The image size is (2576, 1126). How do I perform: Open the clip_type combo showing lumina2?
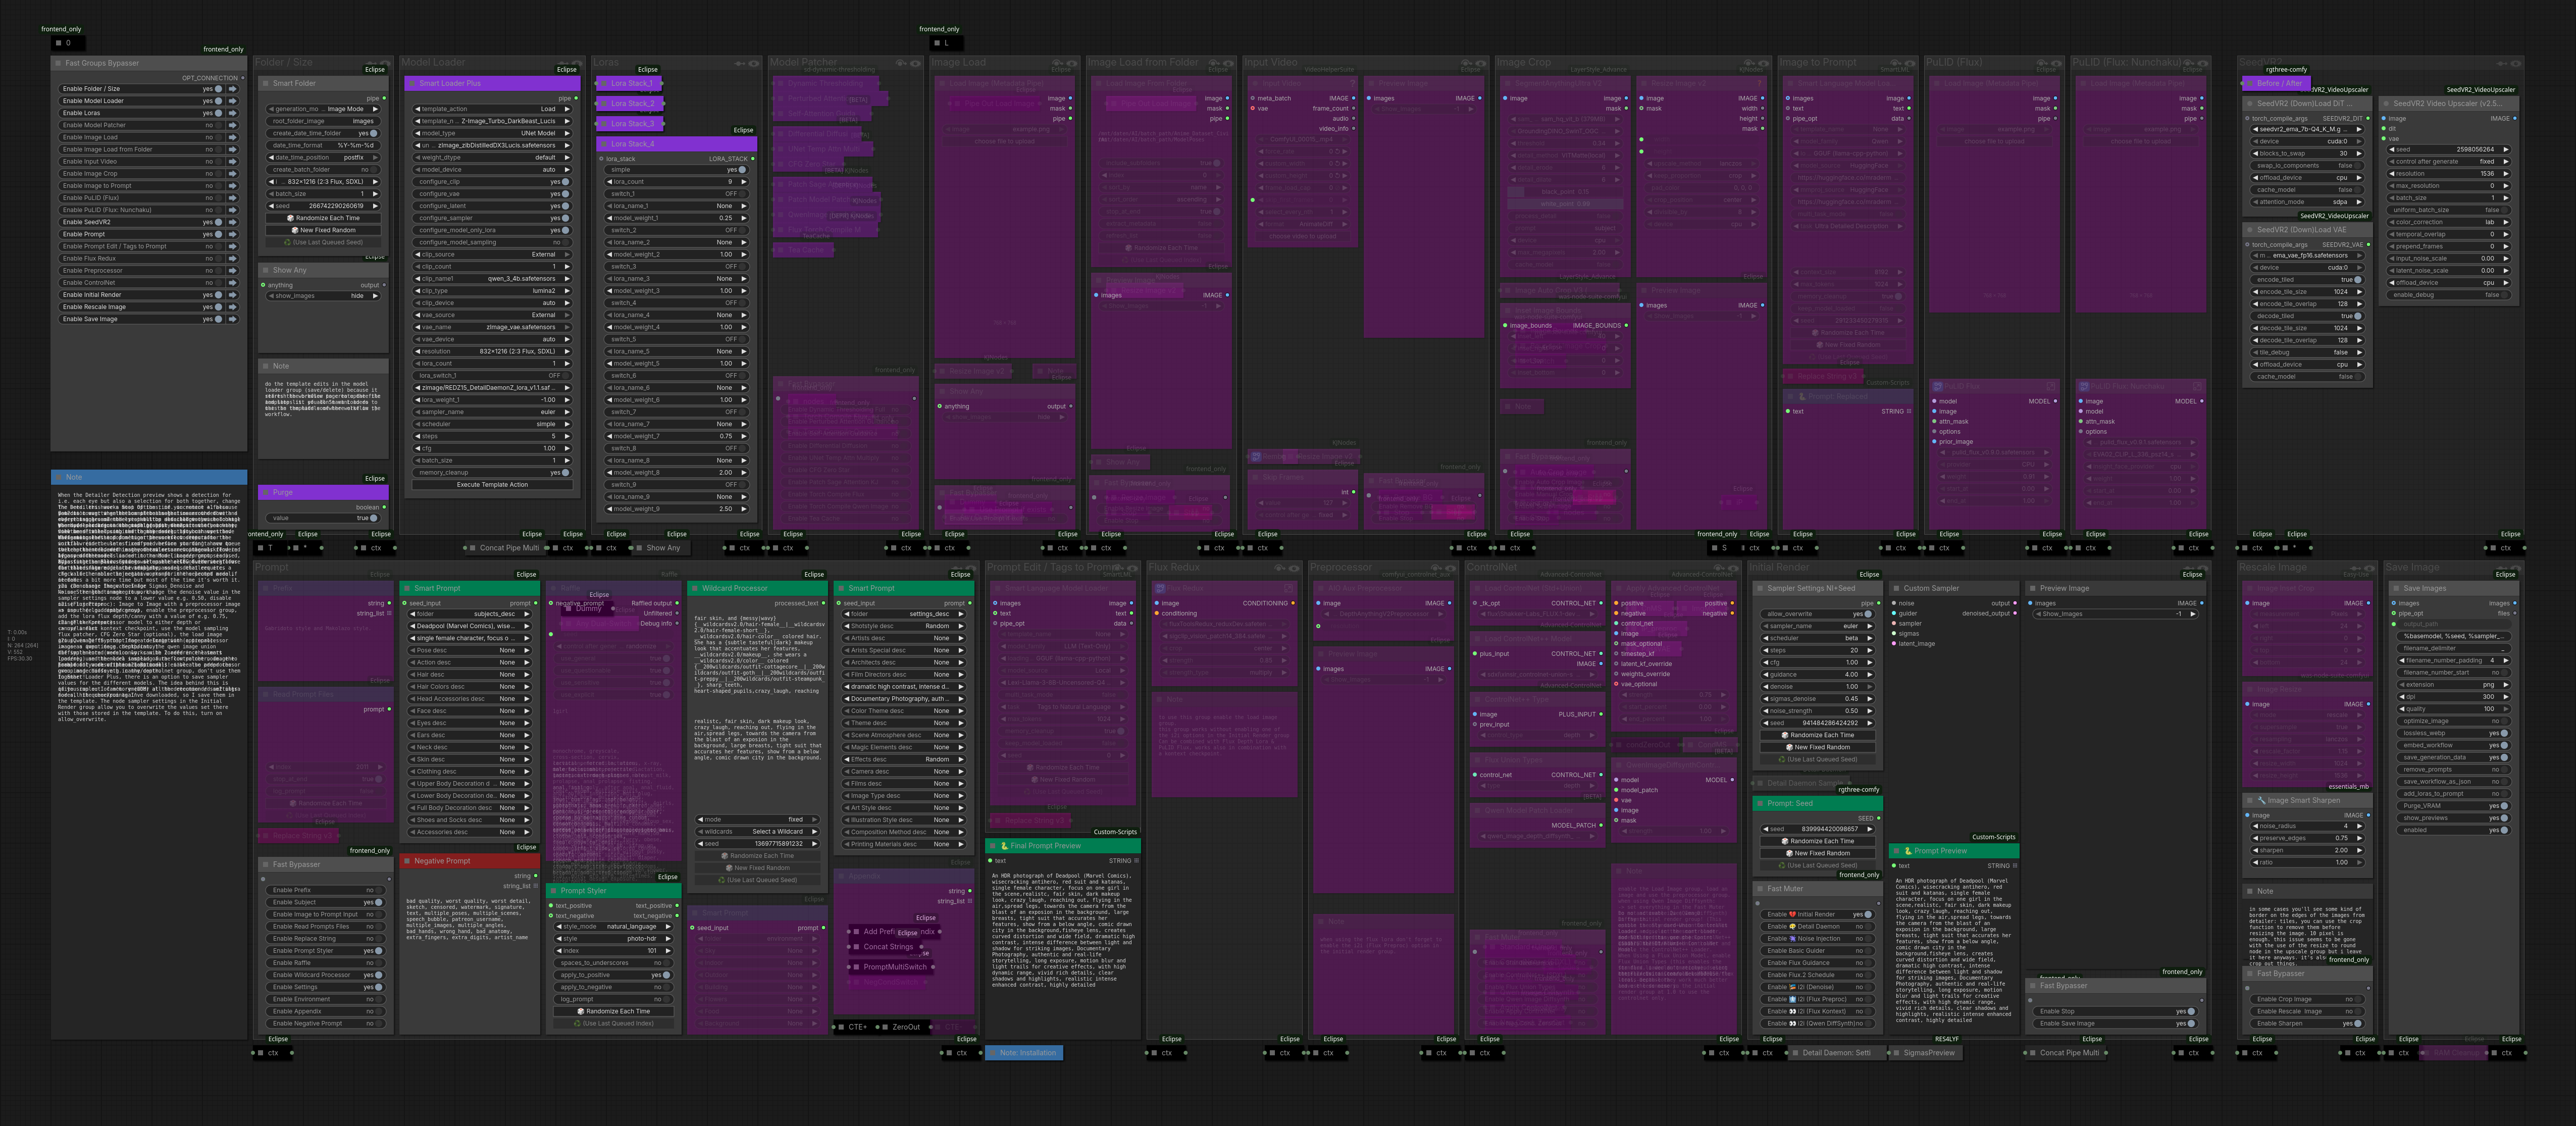(x=493, y=291)
